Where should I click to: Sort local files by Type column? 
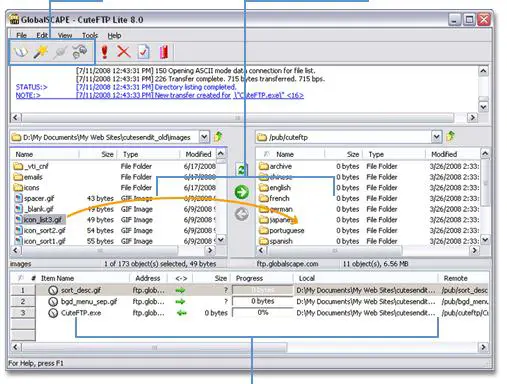149,154
